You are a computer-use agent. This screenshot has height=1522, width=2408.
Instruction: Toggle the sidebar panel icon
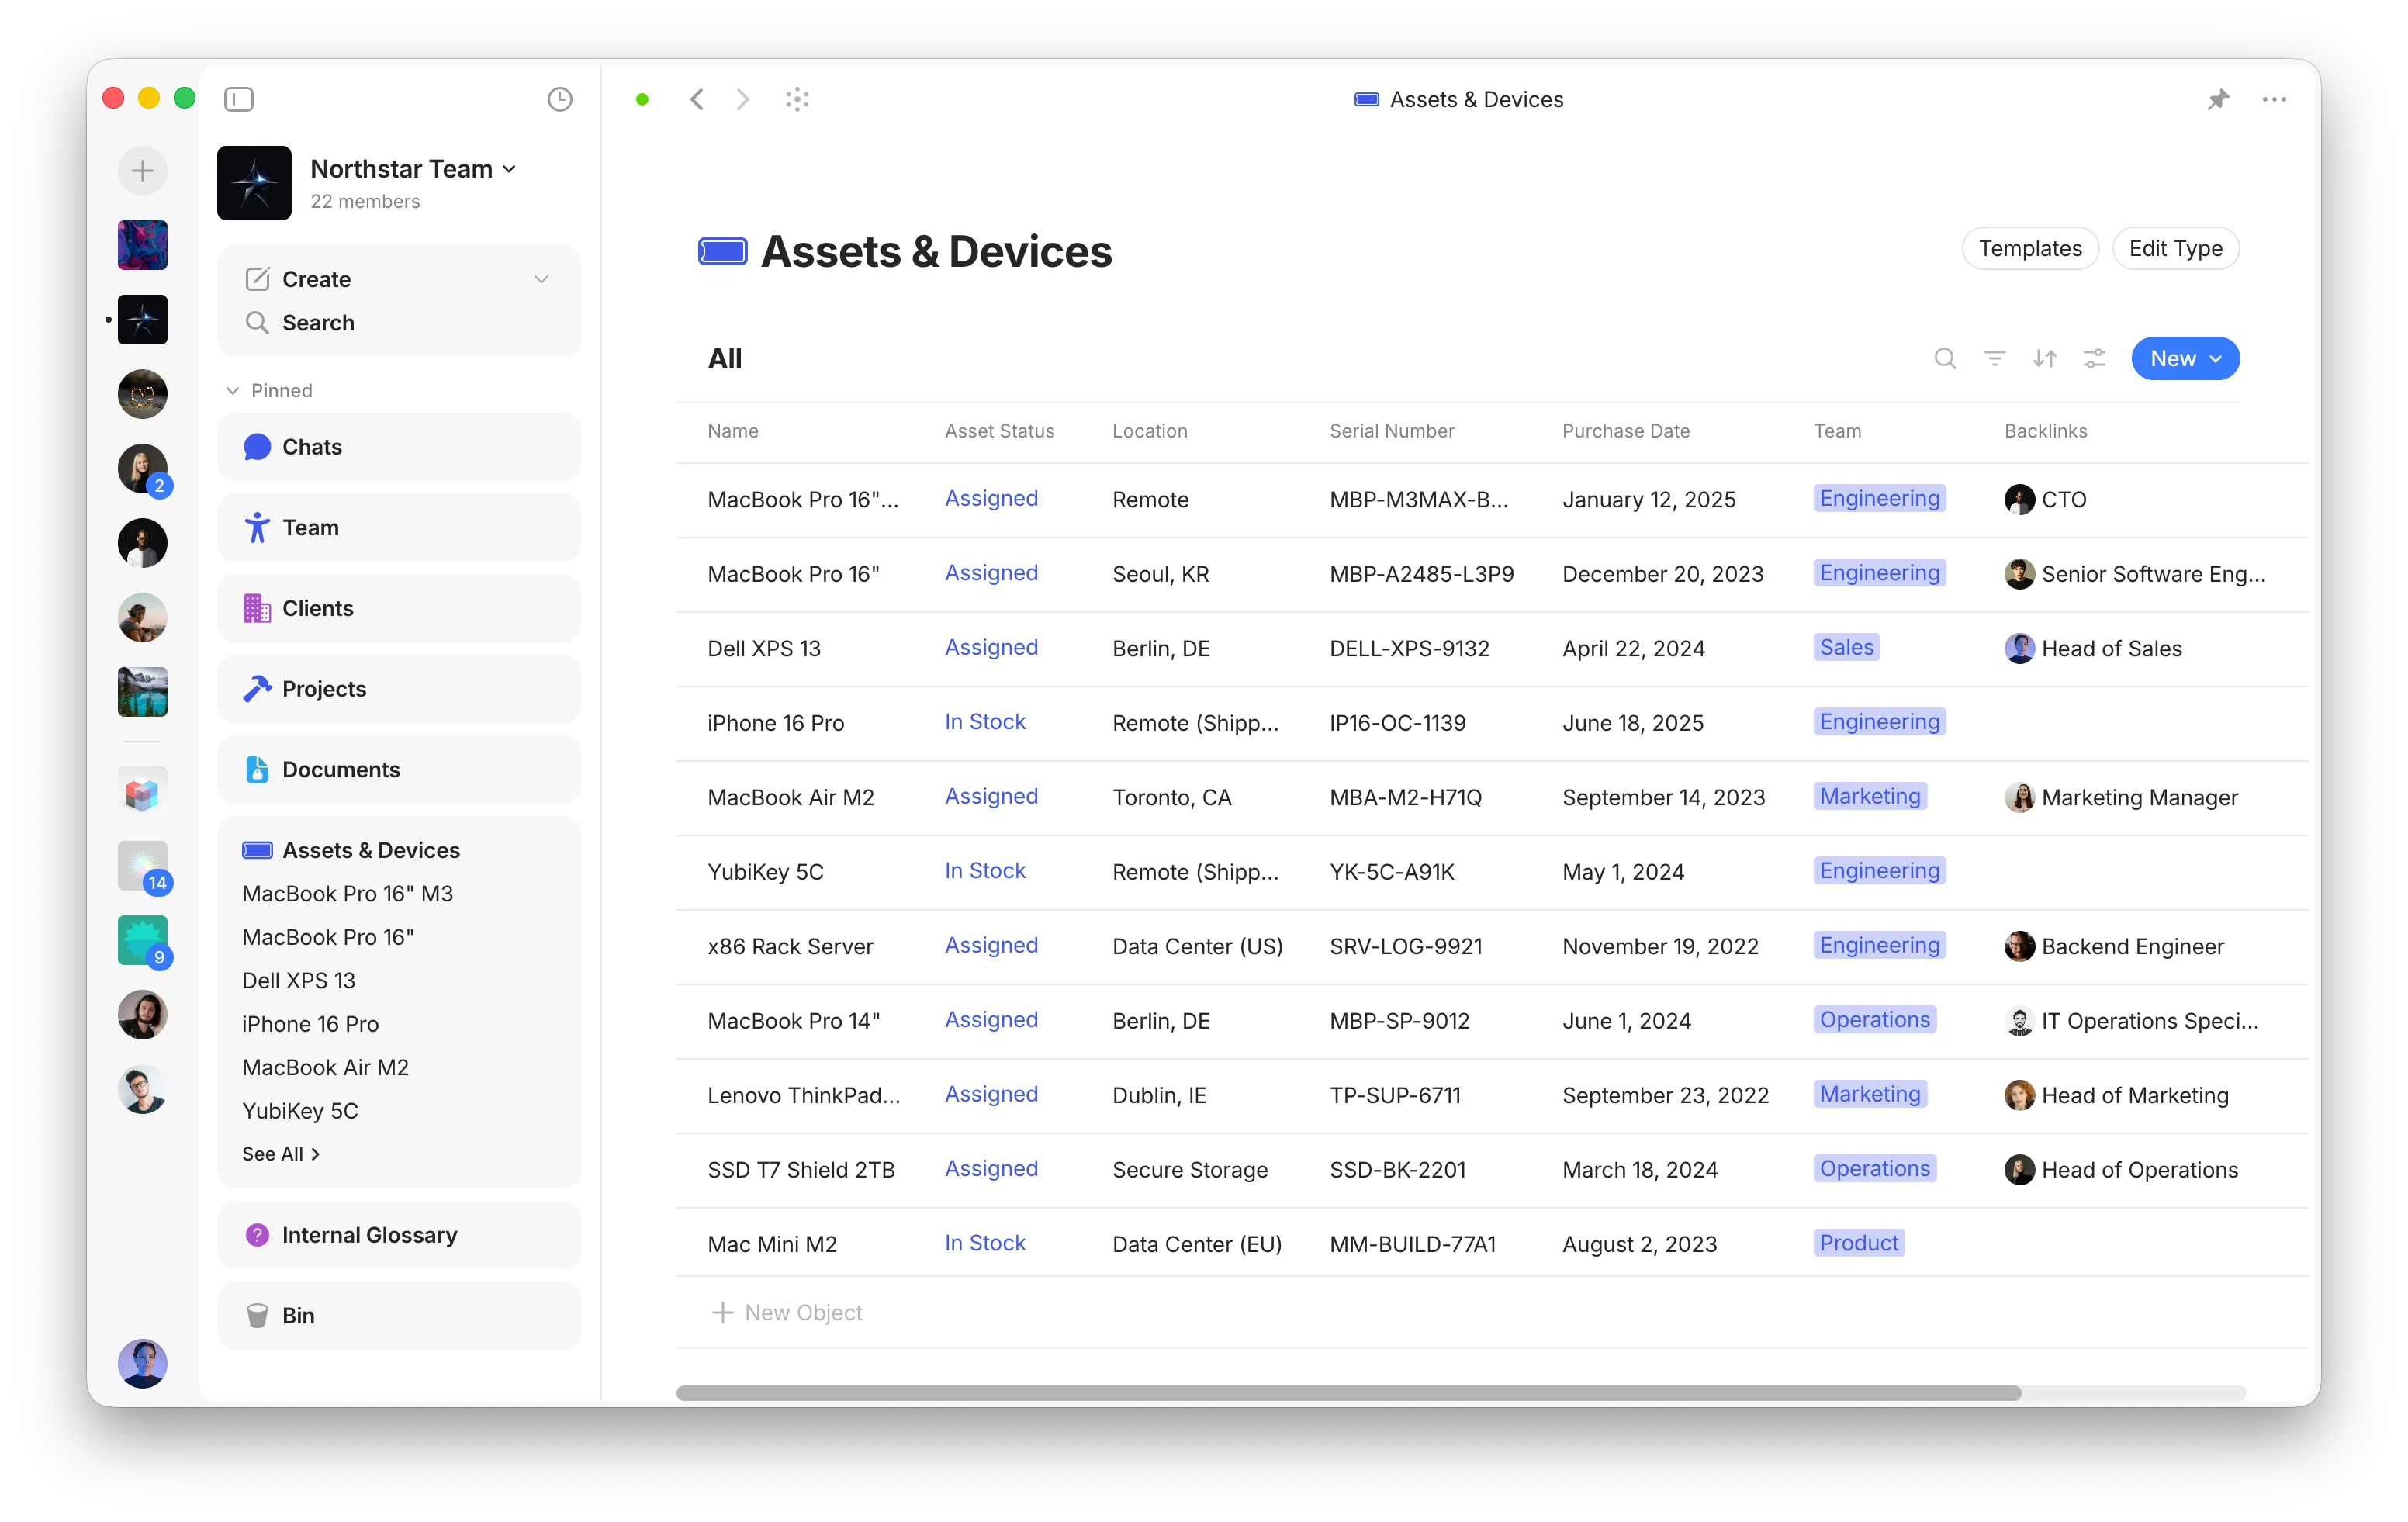[239, 99]
